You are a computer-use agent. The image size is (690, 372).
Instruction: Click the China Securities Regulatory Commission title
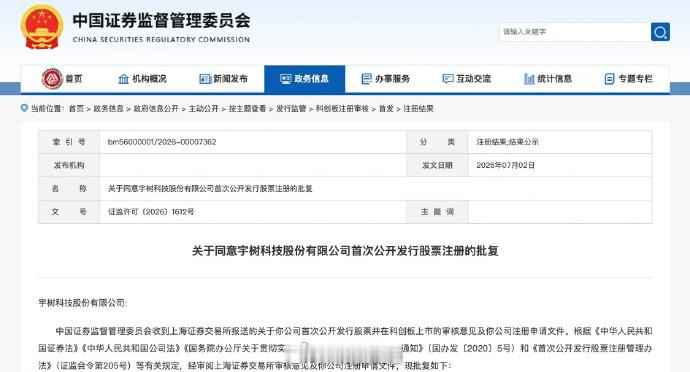point(161,27)
